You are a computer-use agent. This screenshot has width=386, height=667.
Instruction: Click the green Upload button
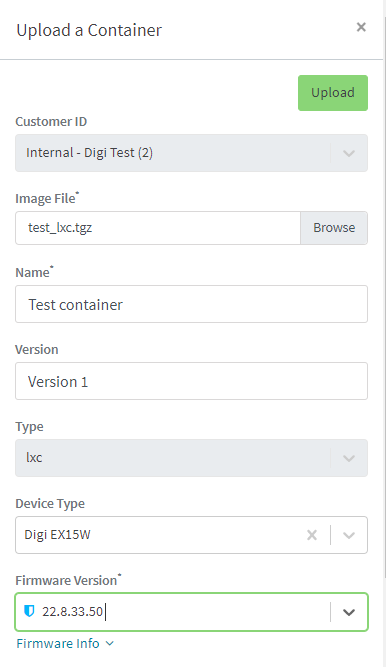(333, 93)
